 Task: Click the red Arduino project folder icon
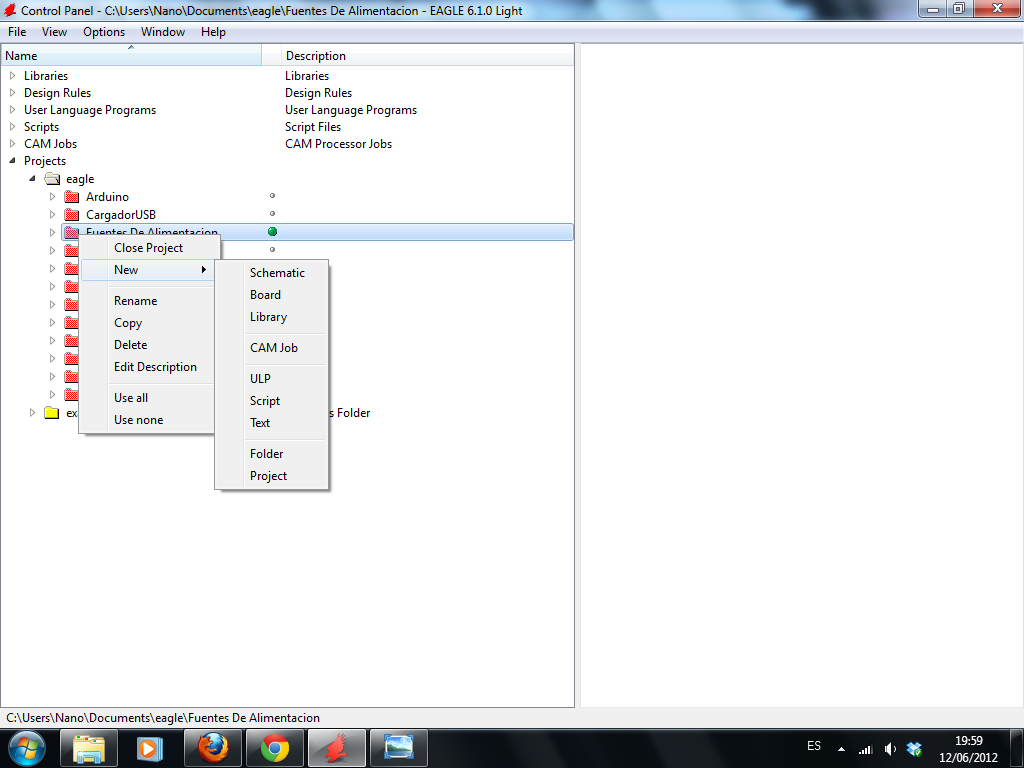pos(71,197)
